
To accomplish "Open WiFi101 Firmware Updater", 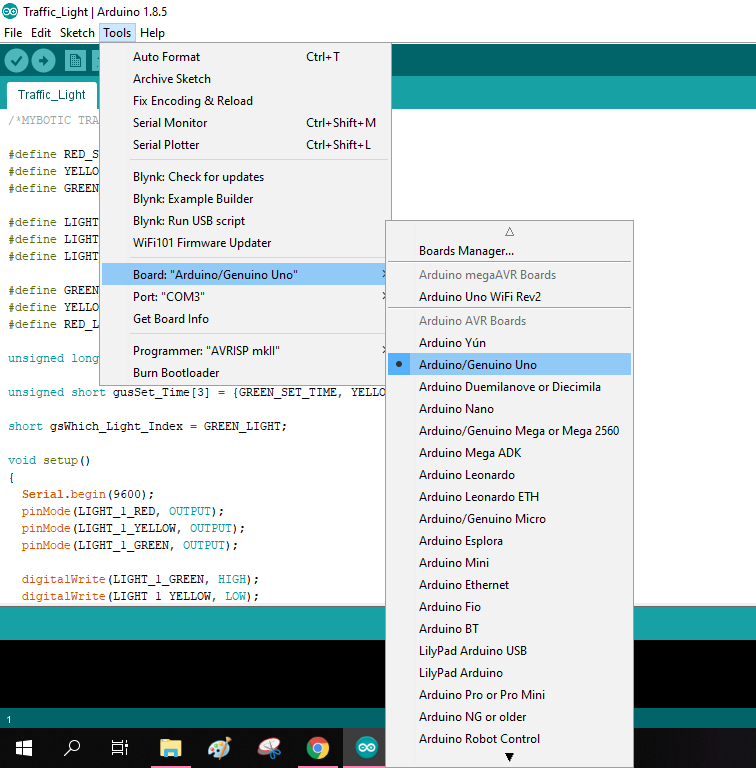I will [244, 243].
